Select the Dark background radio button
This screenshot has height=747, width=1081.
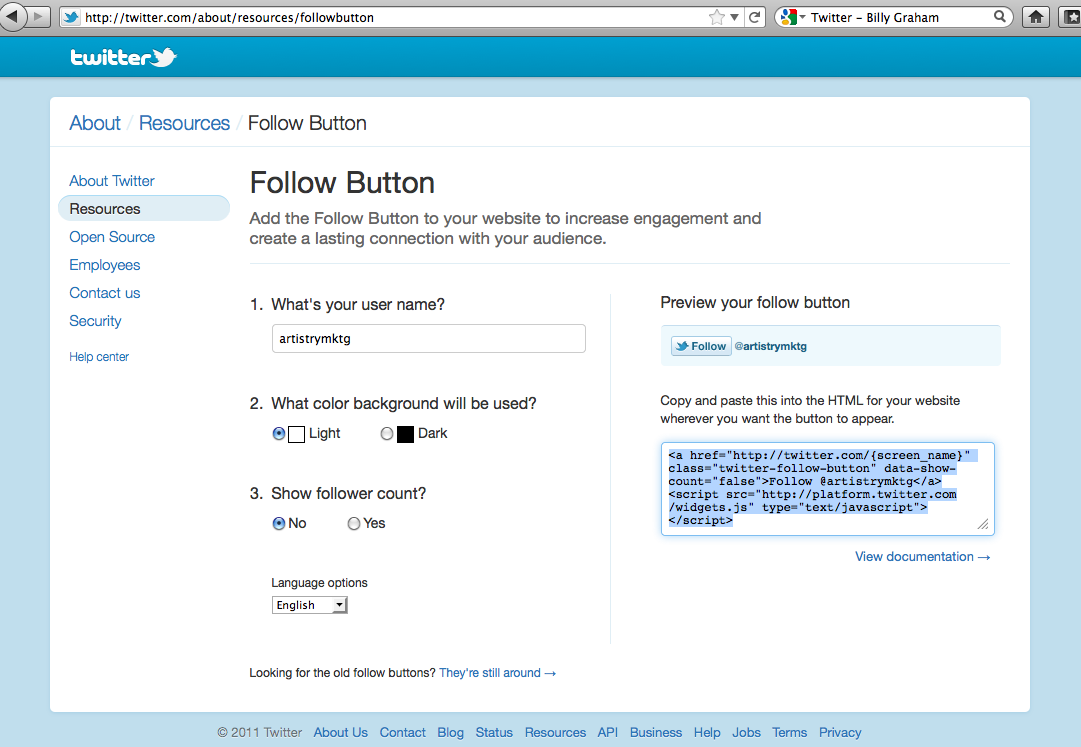point(387,433)
